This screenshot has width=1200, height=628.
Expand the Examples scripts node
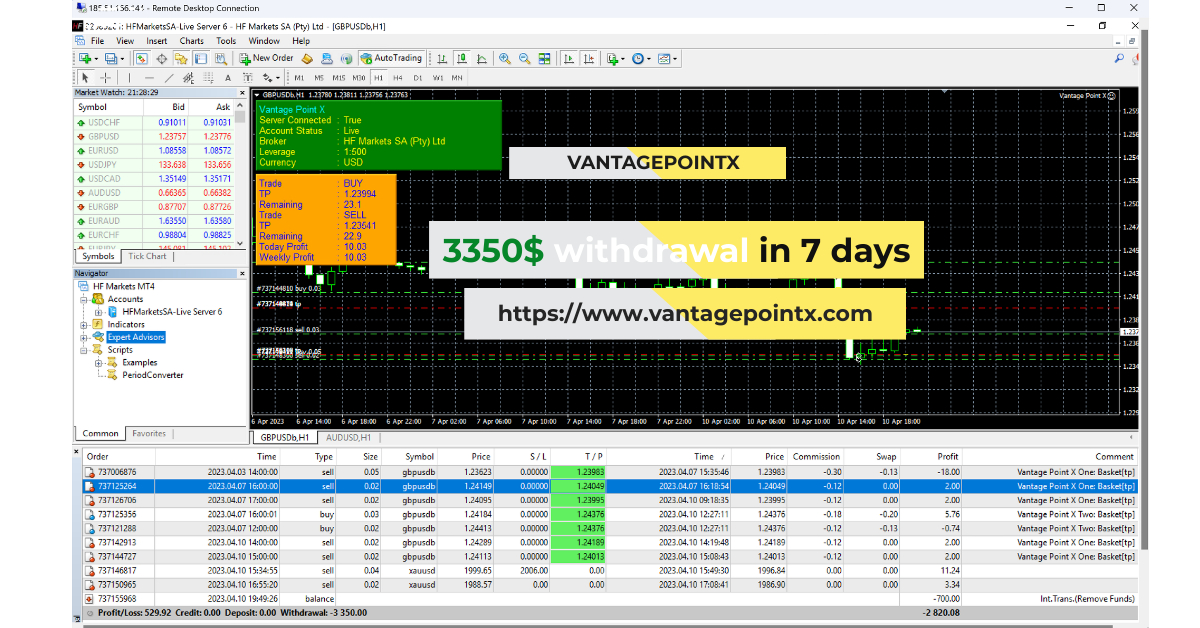point(99,363)
